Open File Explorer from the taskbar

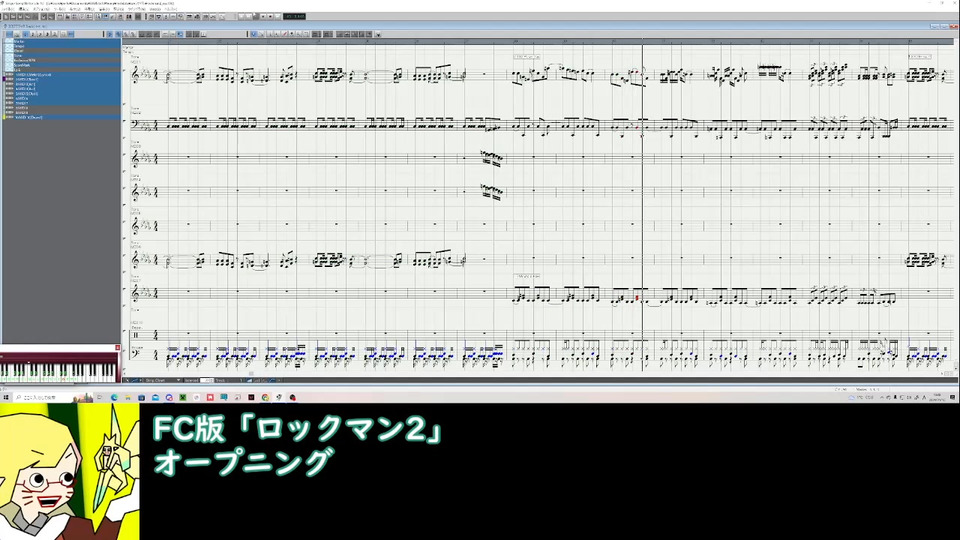128,397
